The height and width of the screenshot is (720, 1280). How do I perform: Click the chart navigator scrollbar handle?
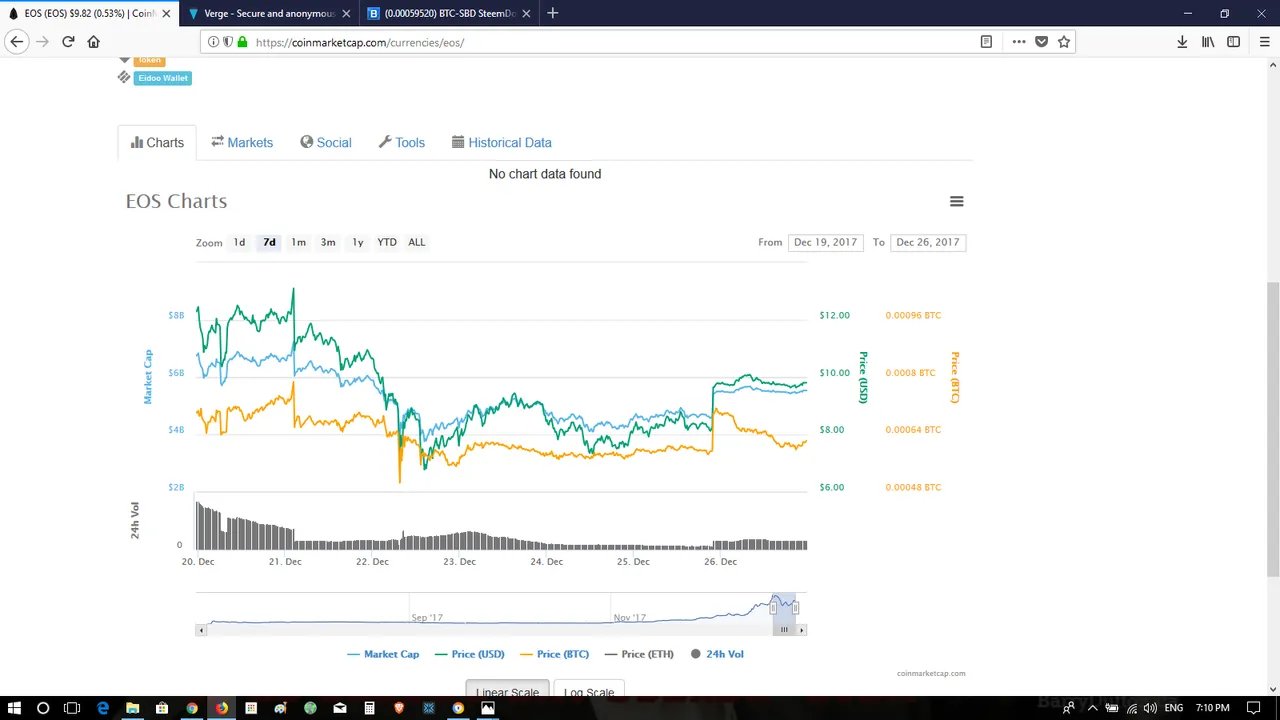[x=784, y=630]
